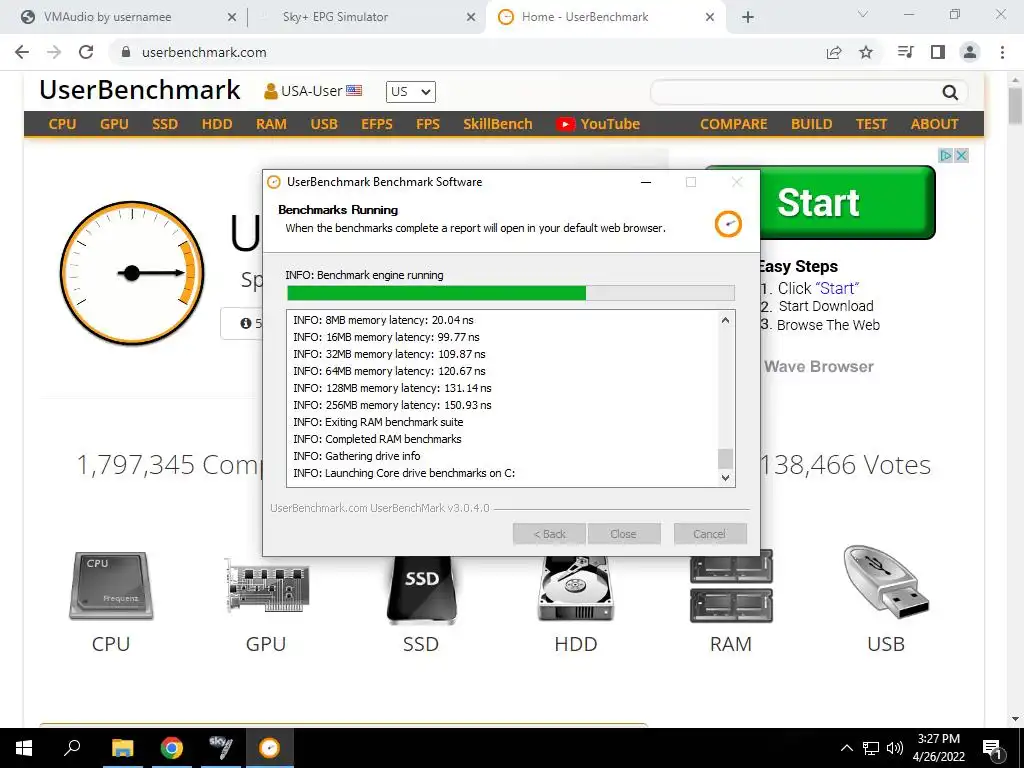Open the USB menu in site navbar
The width and height of the screenshot is (1024, 768).
point(324,124)
